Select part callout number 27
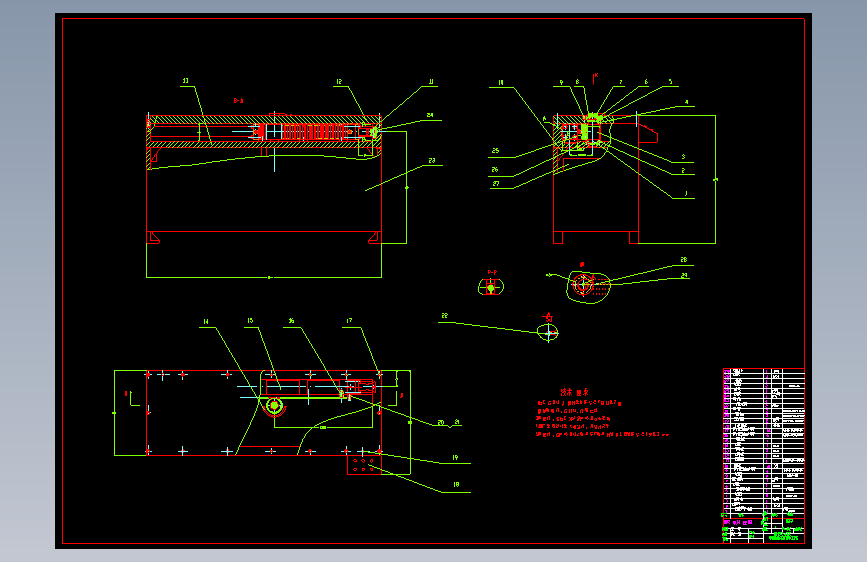The height and width of the screenshot is (562, 867). (496, 184)
